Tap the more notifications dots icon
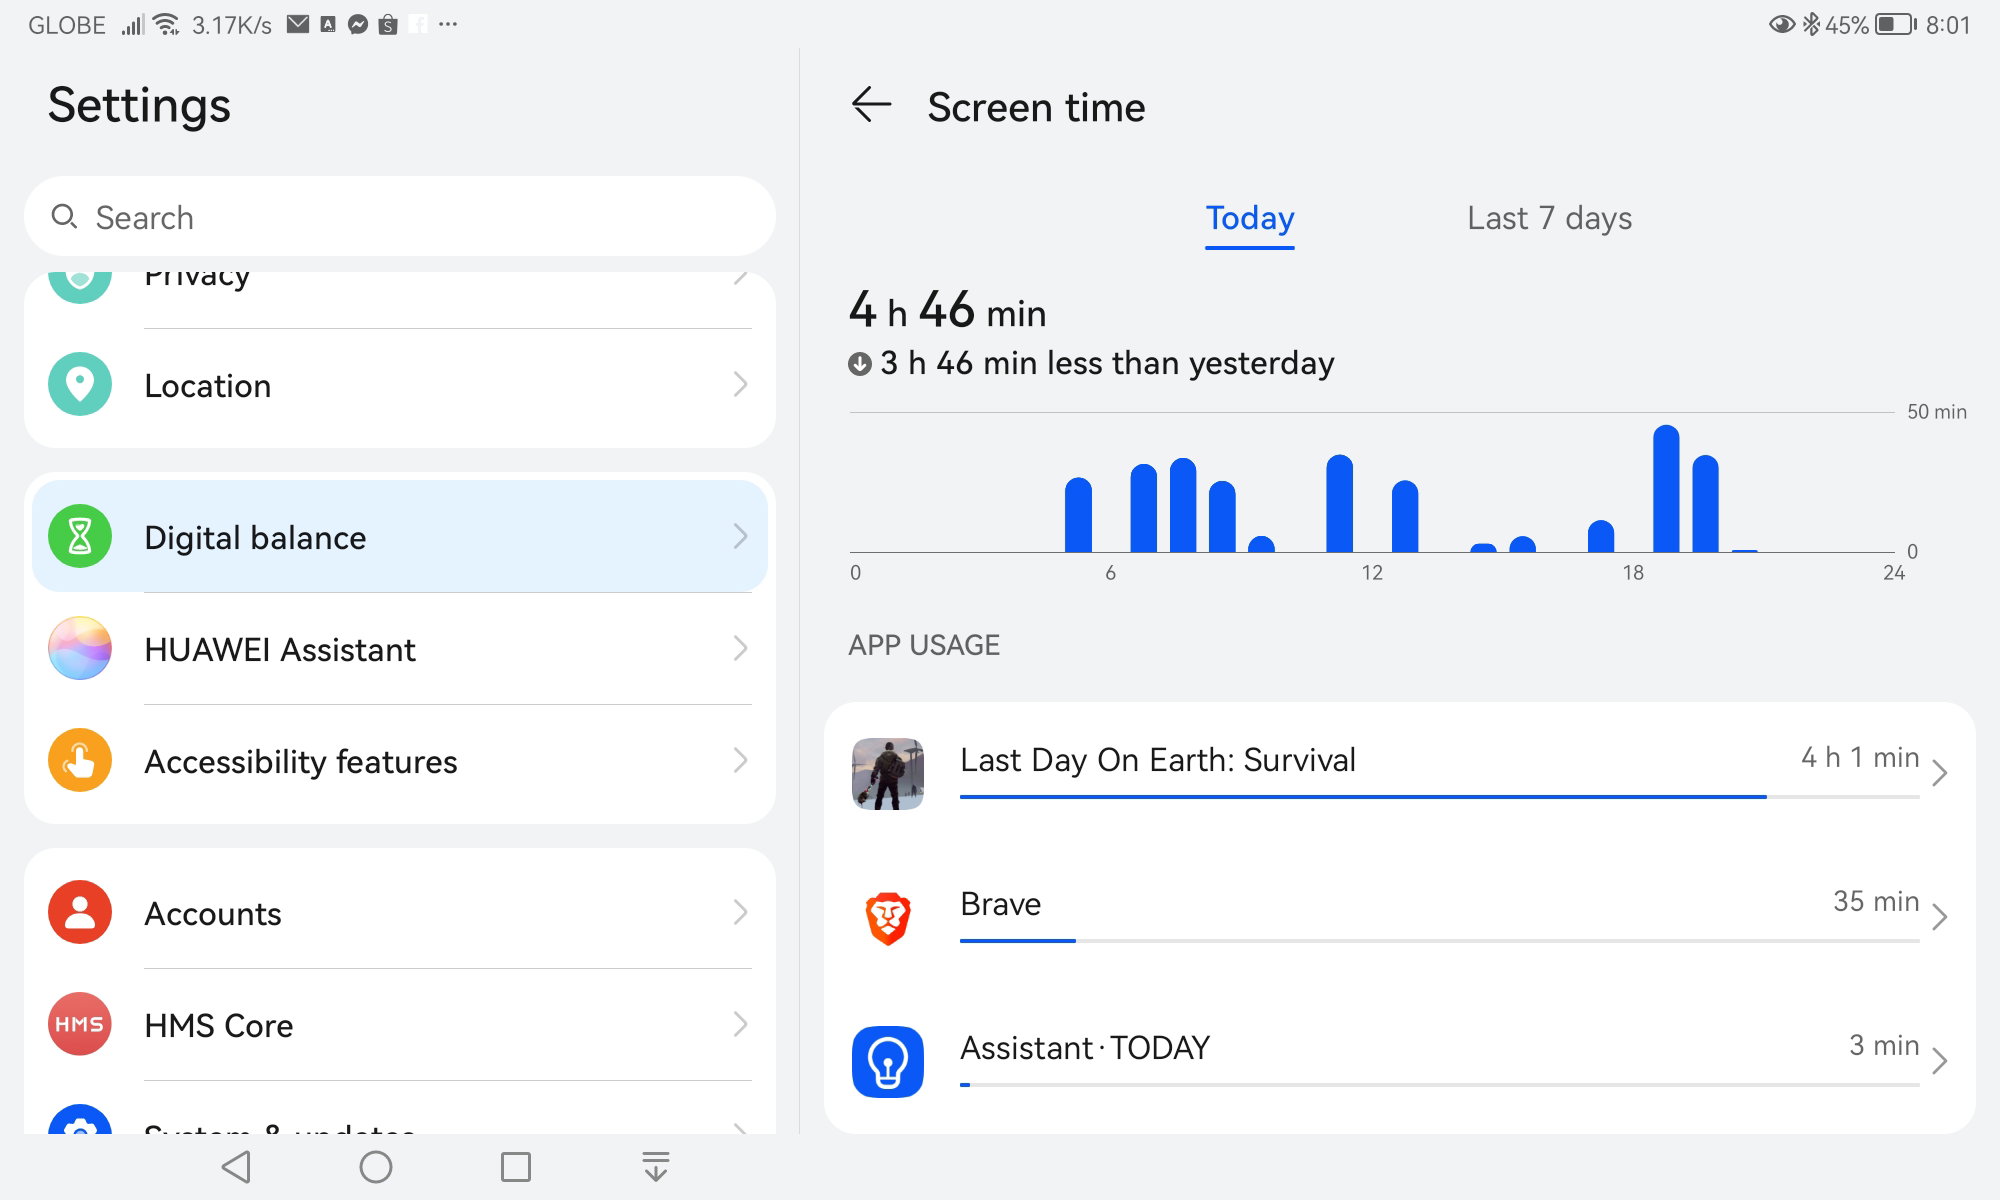Viewport: 2000px width, 1200px height. pyautogui.click(x=448, y=24)
